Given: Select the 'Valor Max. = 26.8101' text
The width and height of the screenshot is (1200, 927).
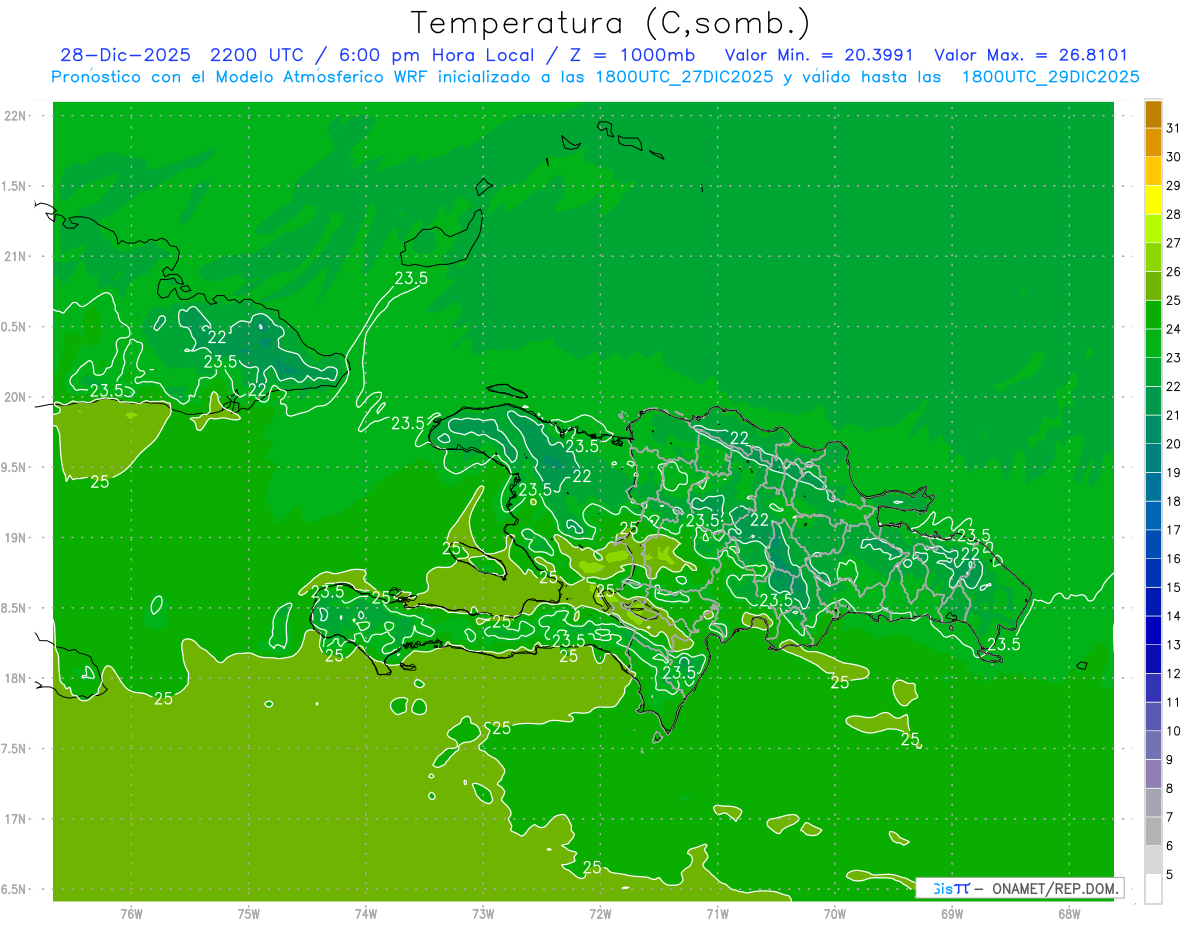Looking at the screenshot, I should [1031, 55].
